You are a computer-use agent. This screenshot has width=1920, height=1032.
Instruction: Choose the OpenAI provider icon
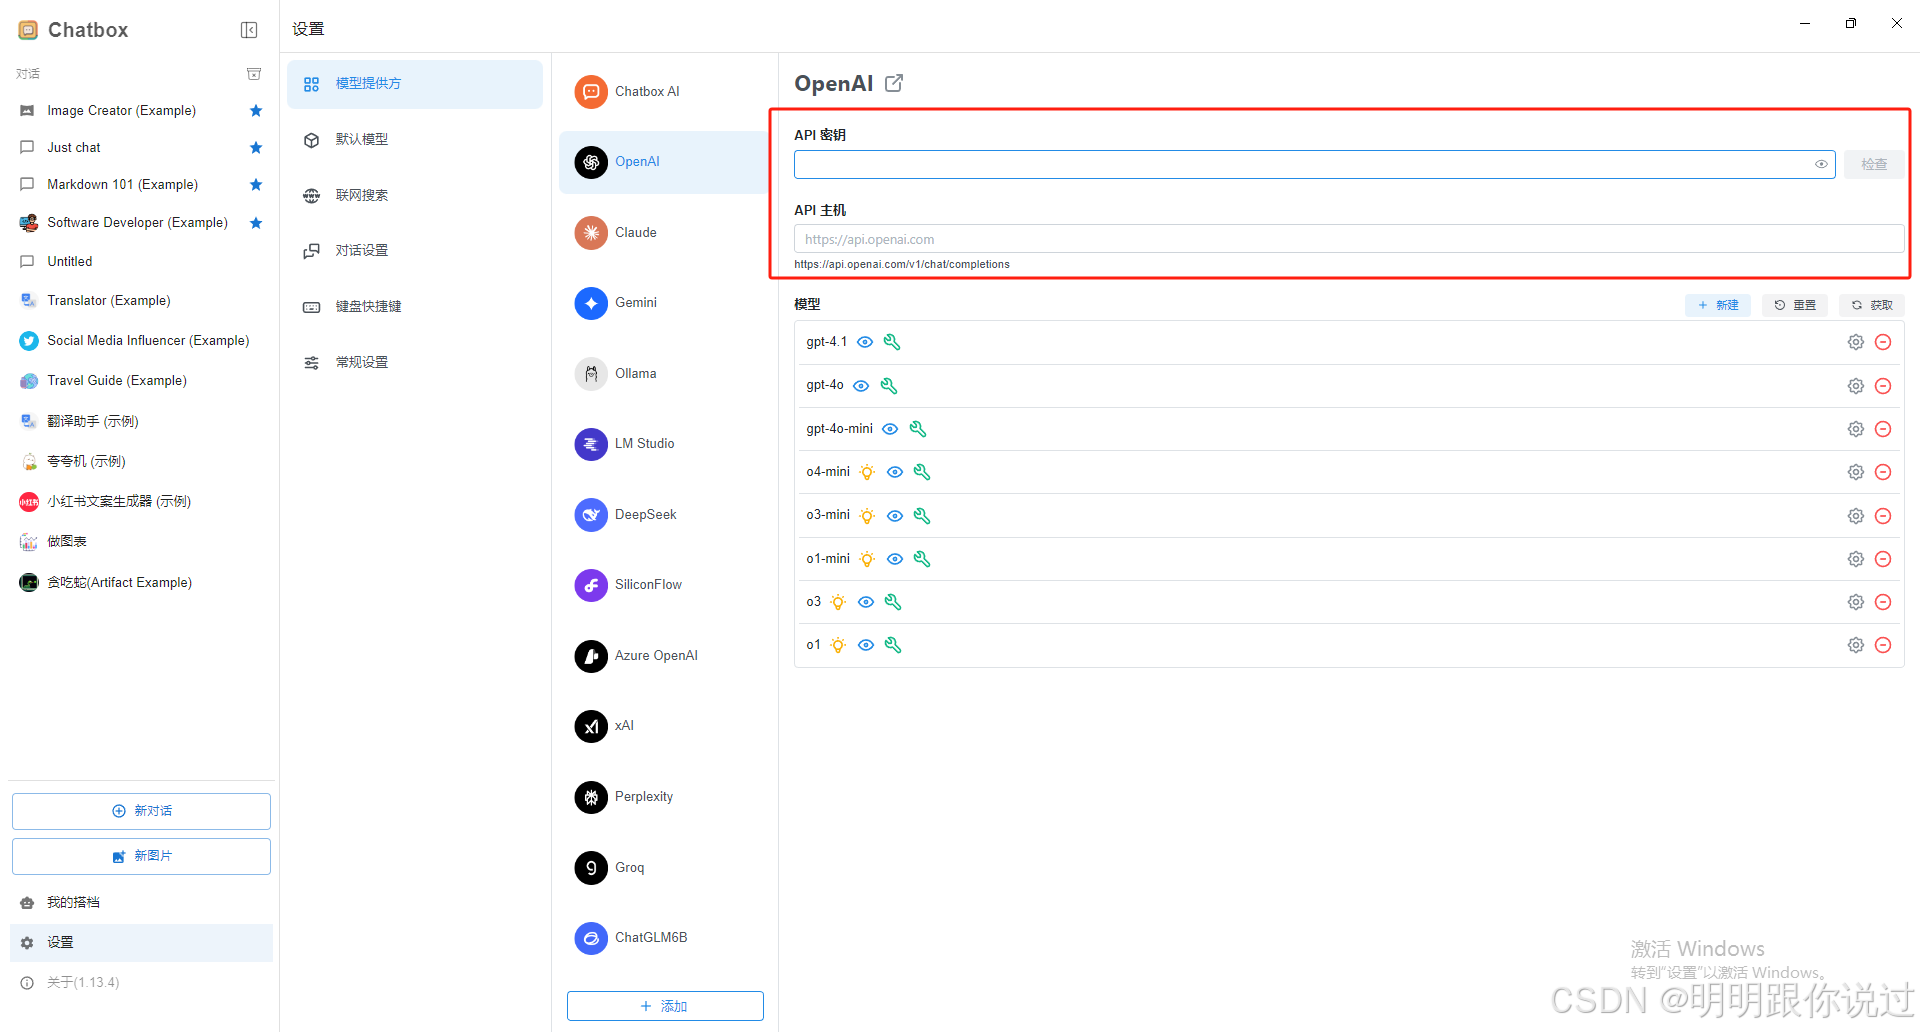tap(591, 162)
